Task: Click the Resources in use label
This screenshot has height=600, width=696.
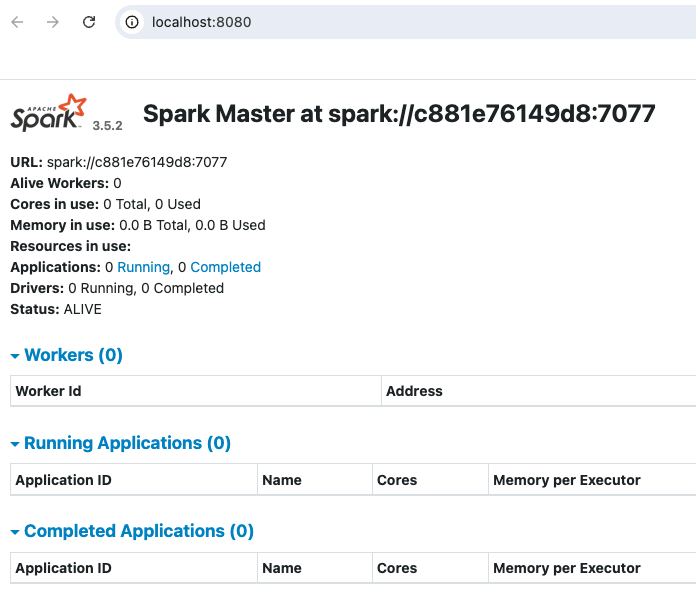Action: [x=71, y=246]
